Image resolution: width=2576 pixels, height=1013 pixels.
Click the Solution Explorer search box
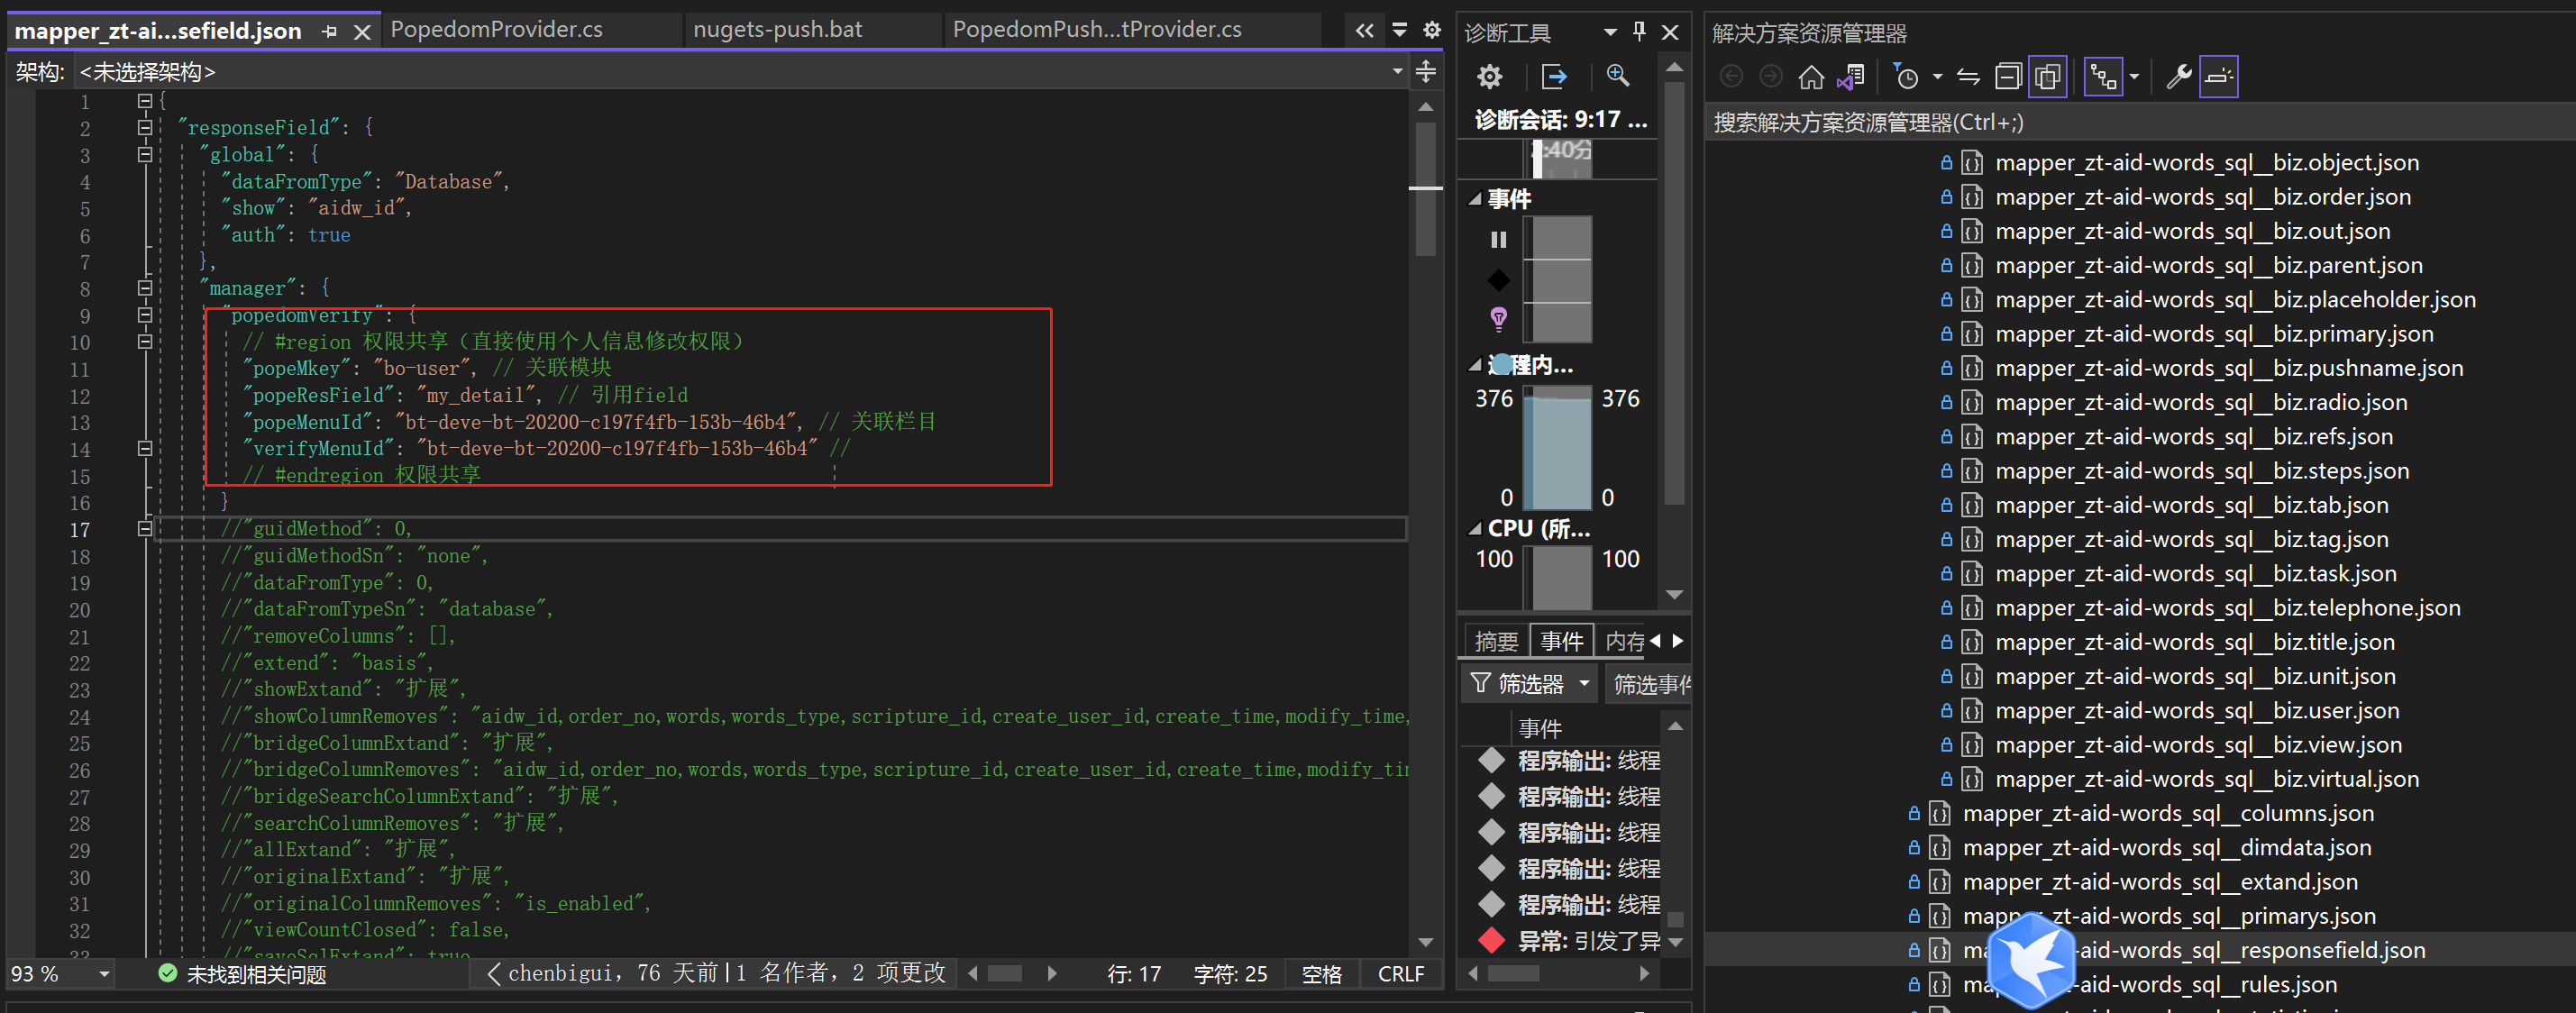2139,123
